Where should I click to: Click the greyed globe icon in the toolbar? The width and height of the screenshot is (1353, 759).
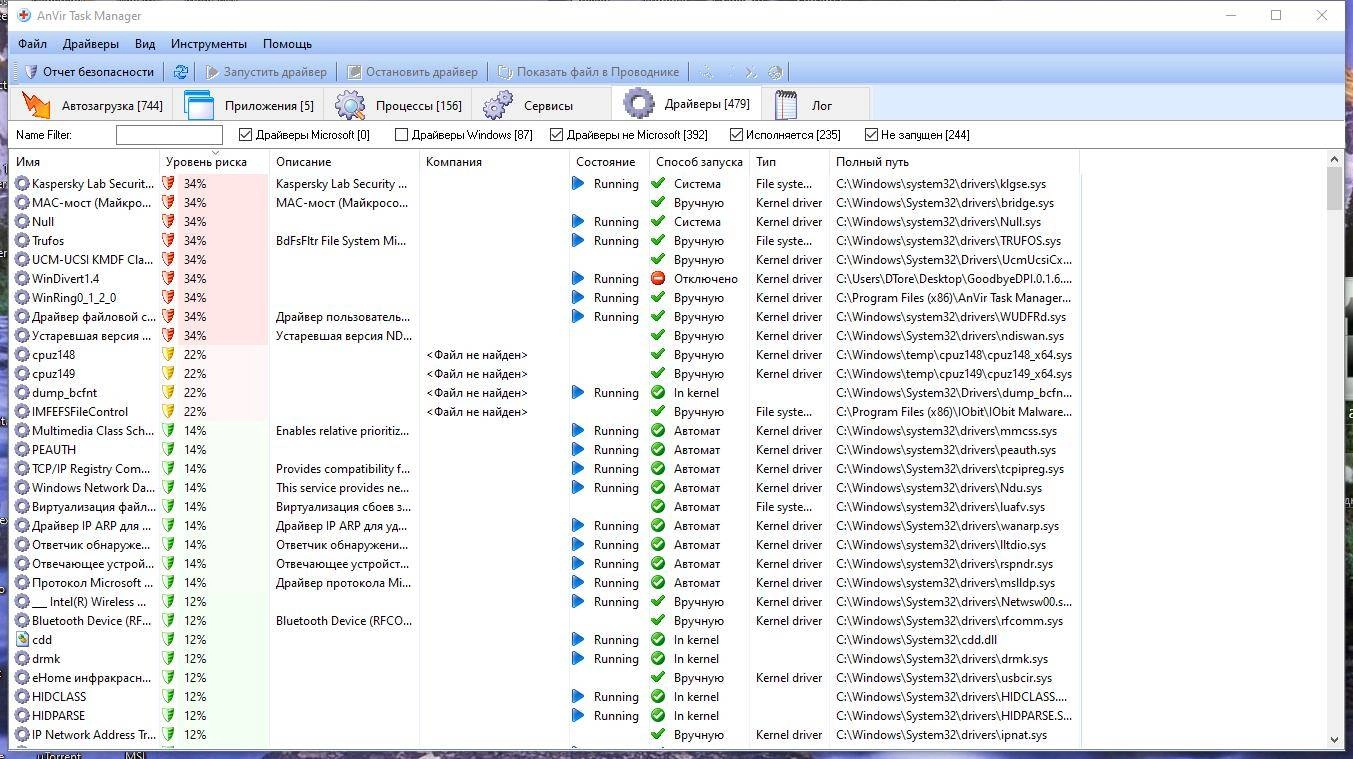tap(775, 72)
